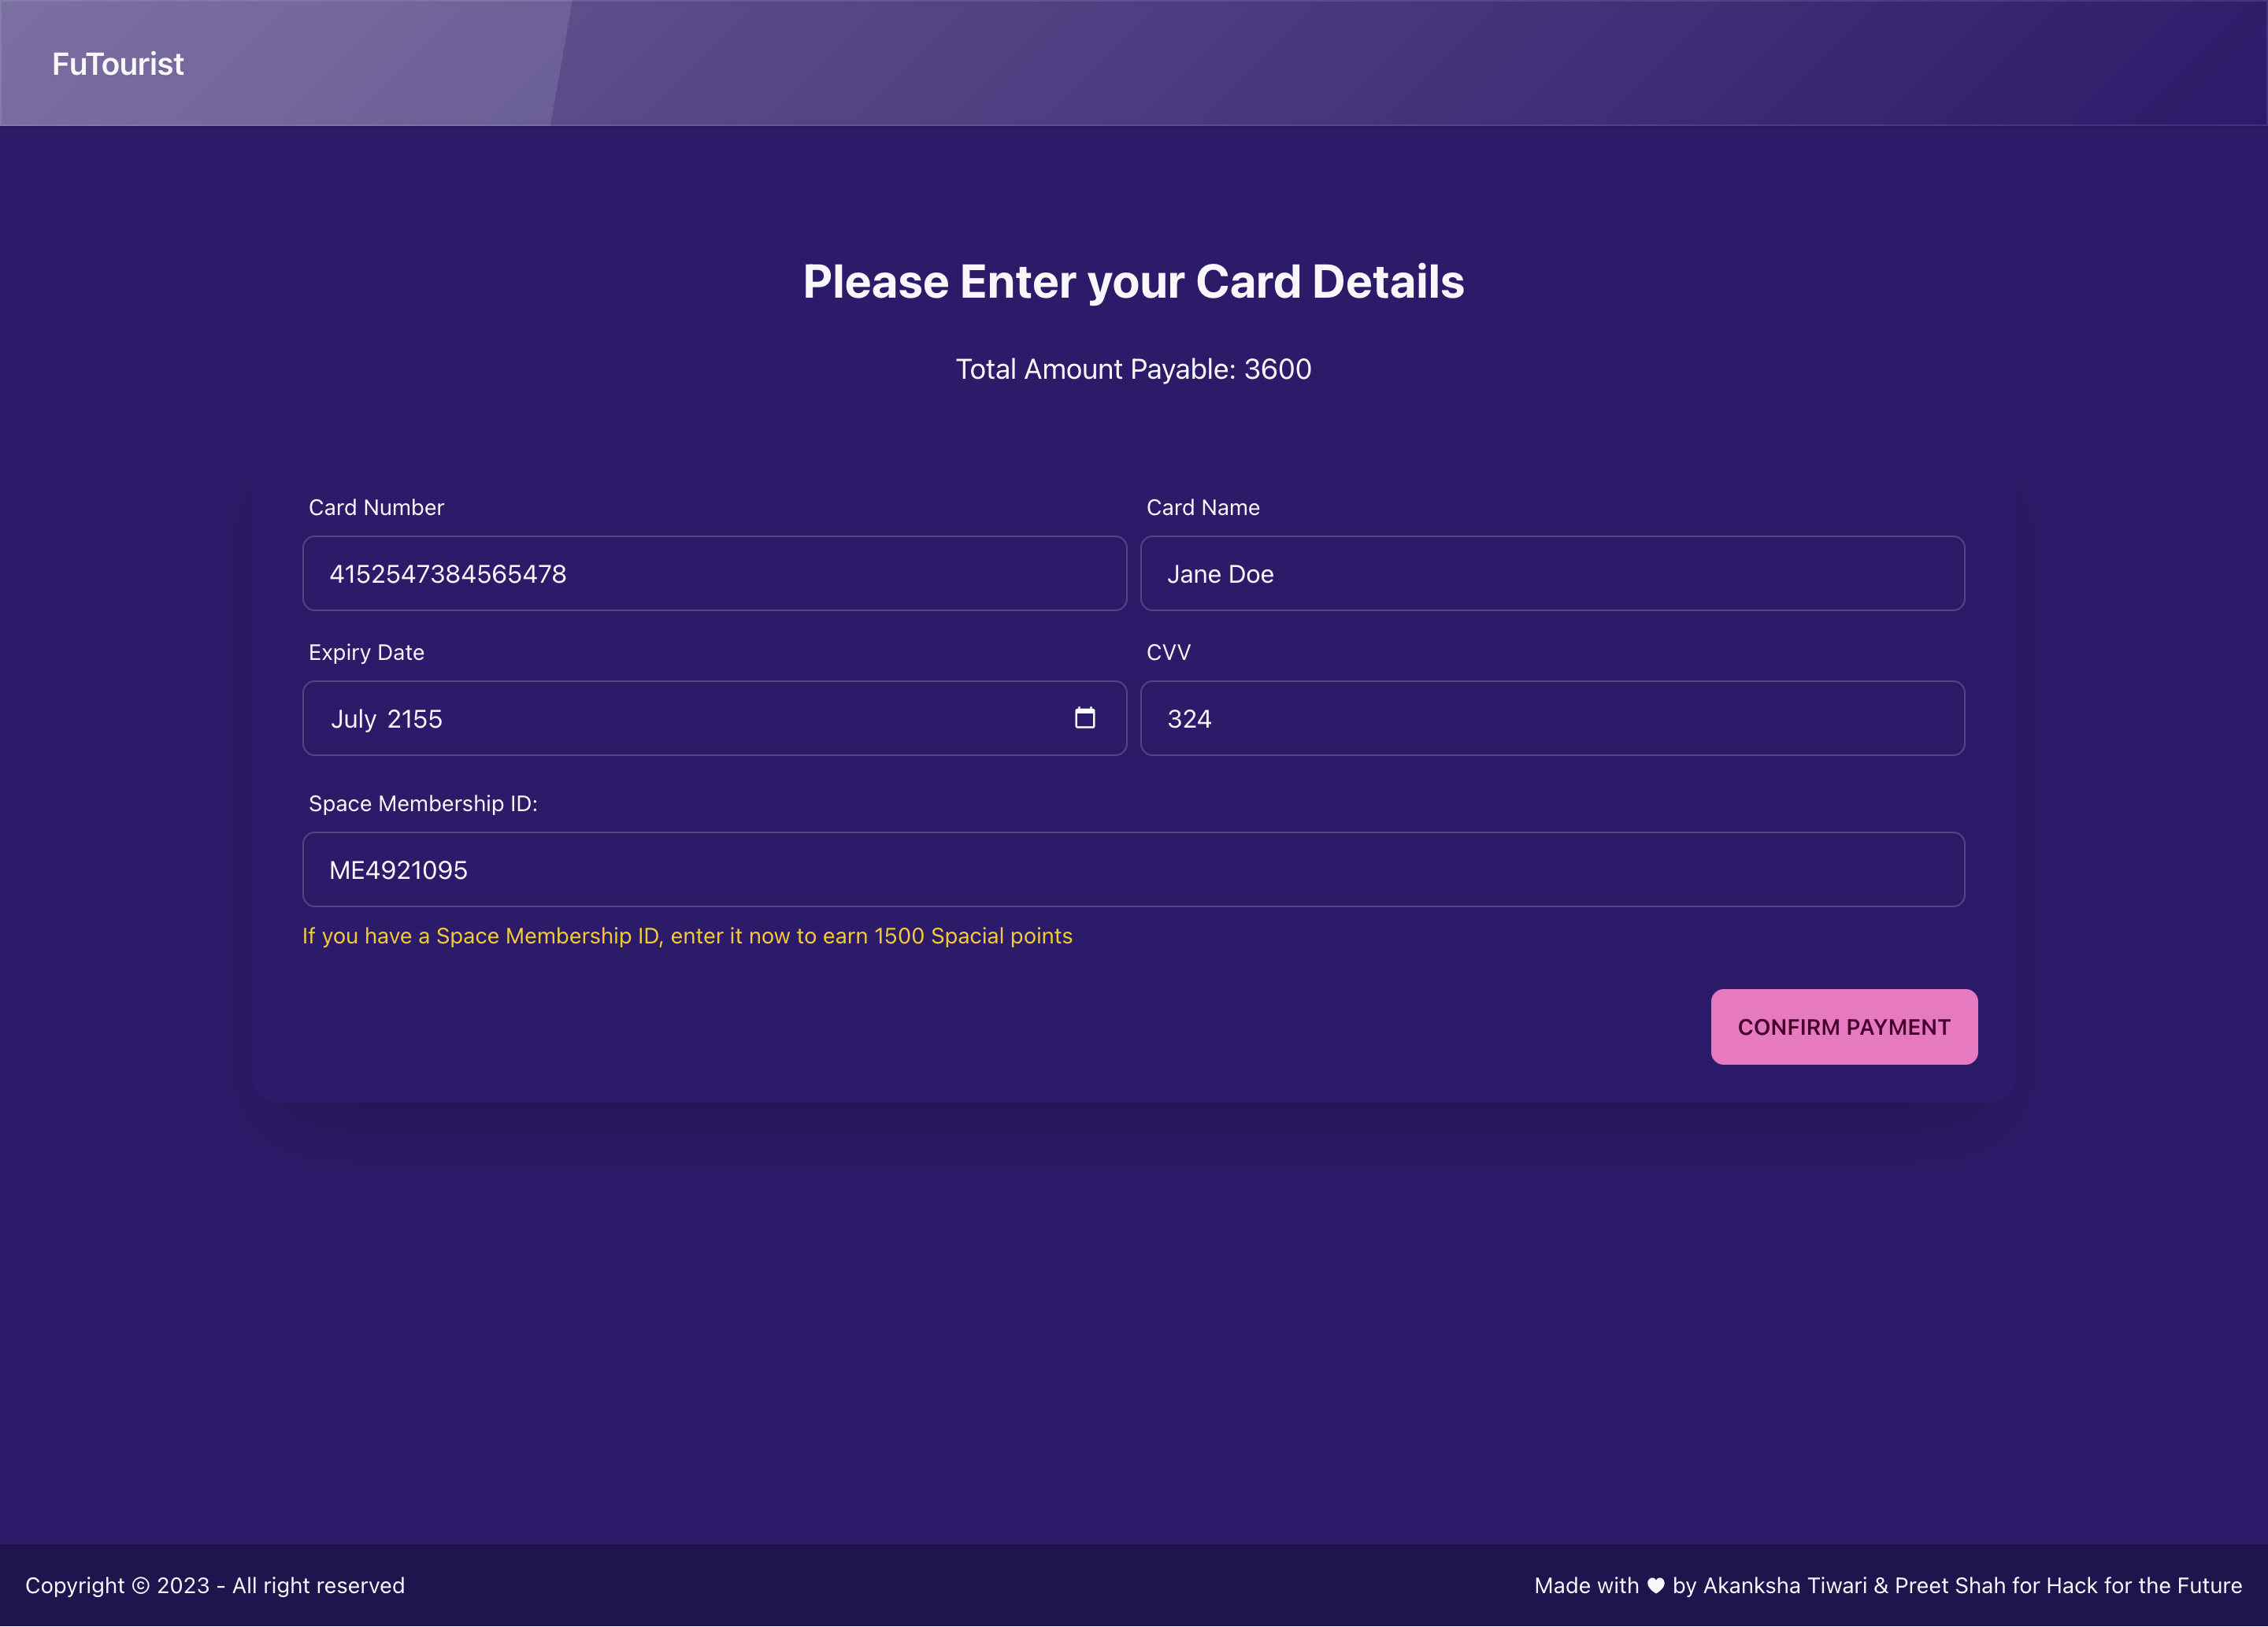Click the heart icon in the footer
This screenshot has width=2268, height=1627.
tap(1656, 1585)
